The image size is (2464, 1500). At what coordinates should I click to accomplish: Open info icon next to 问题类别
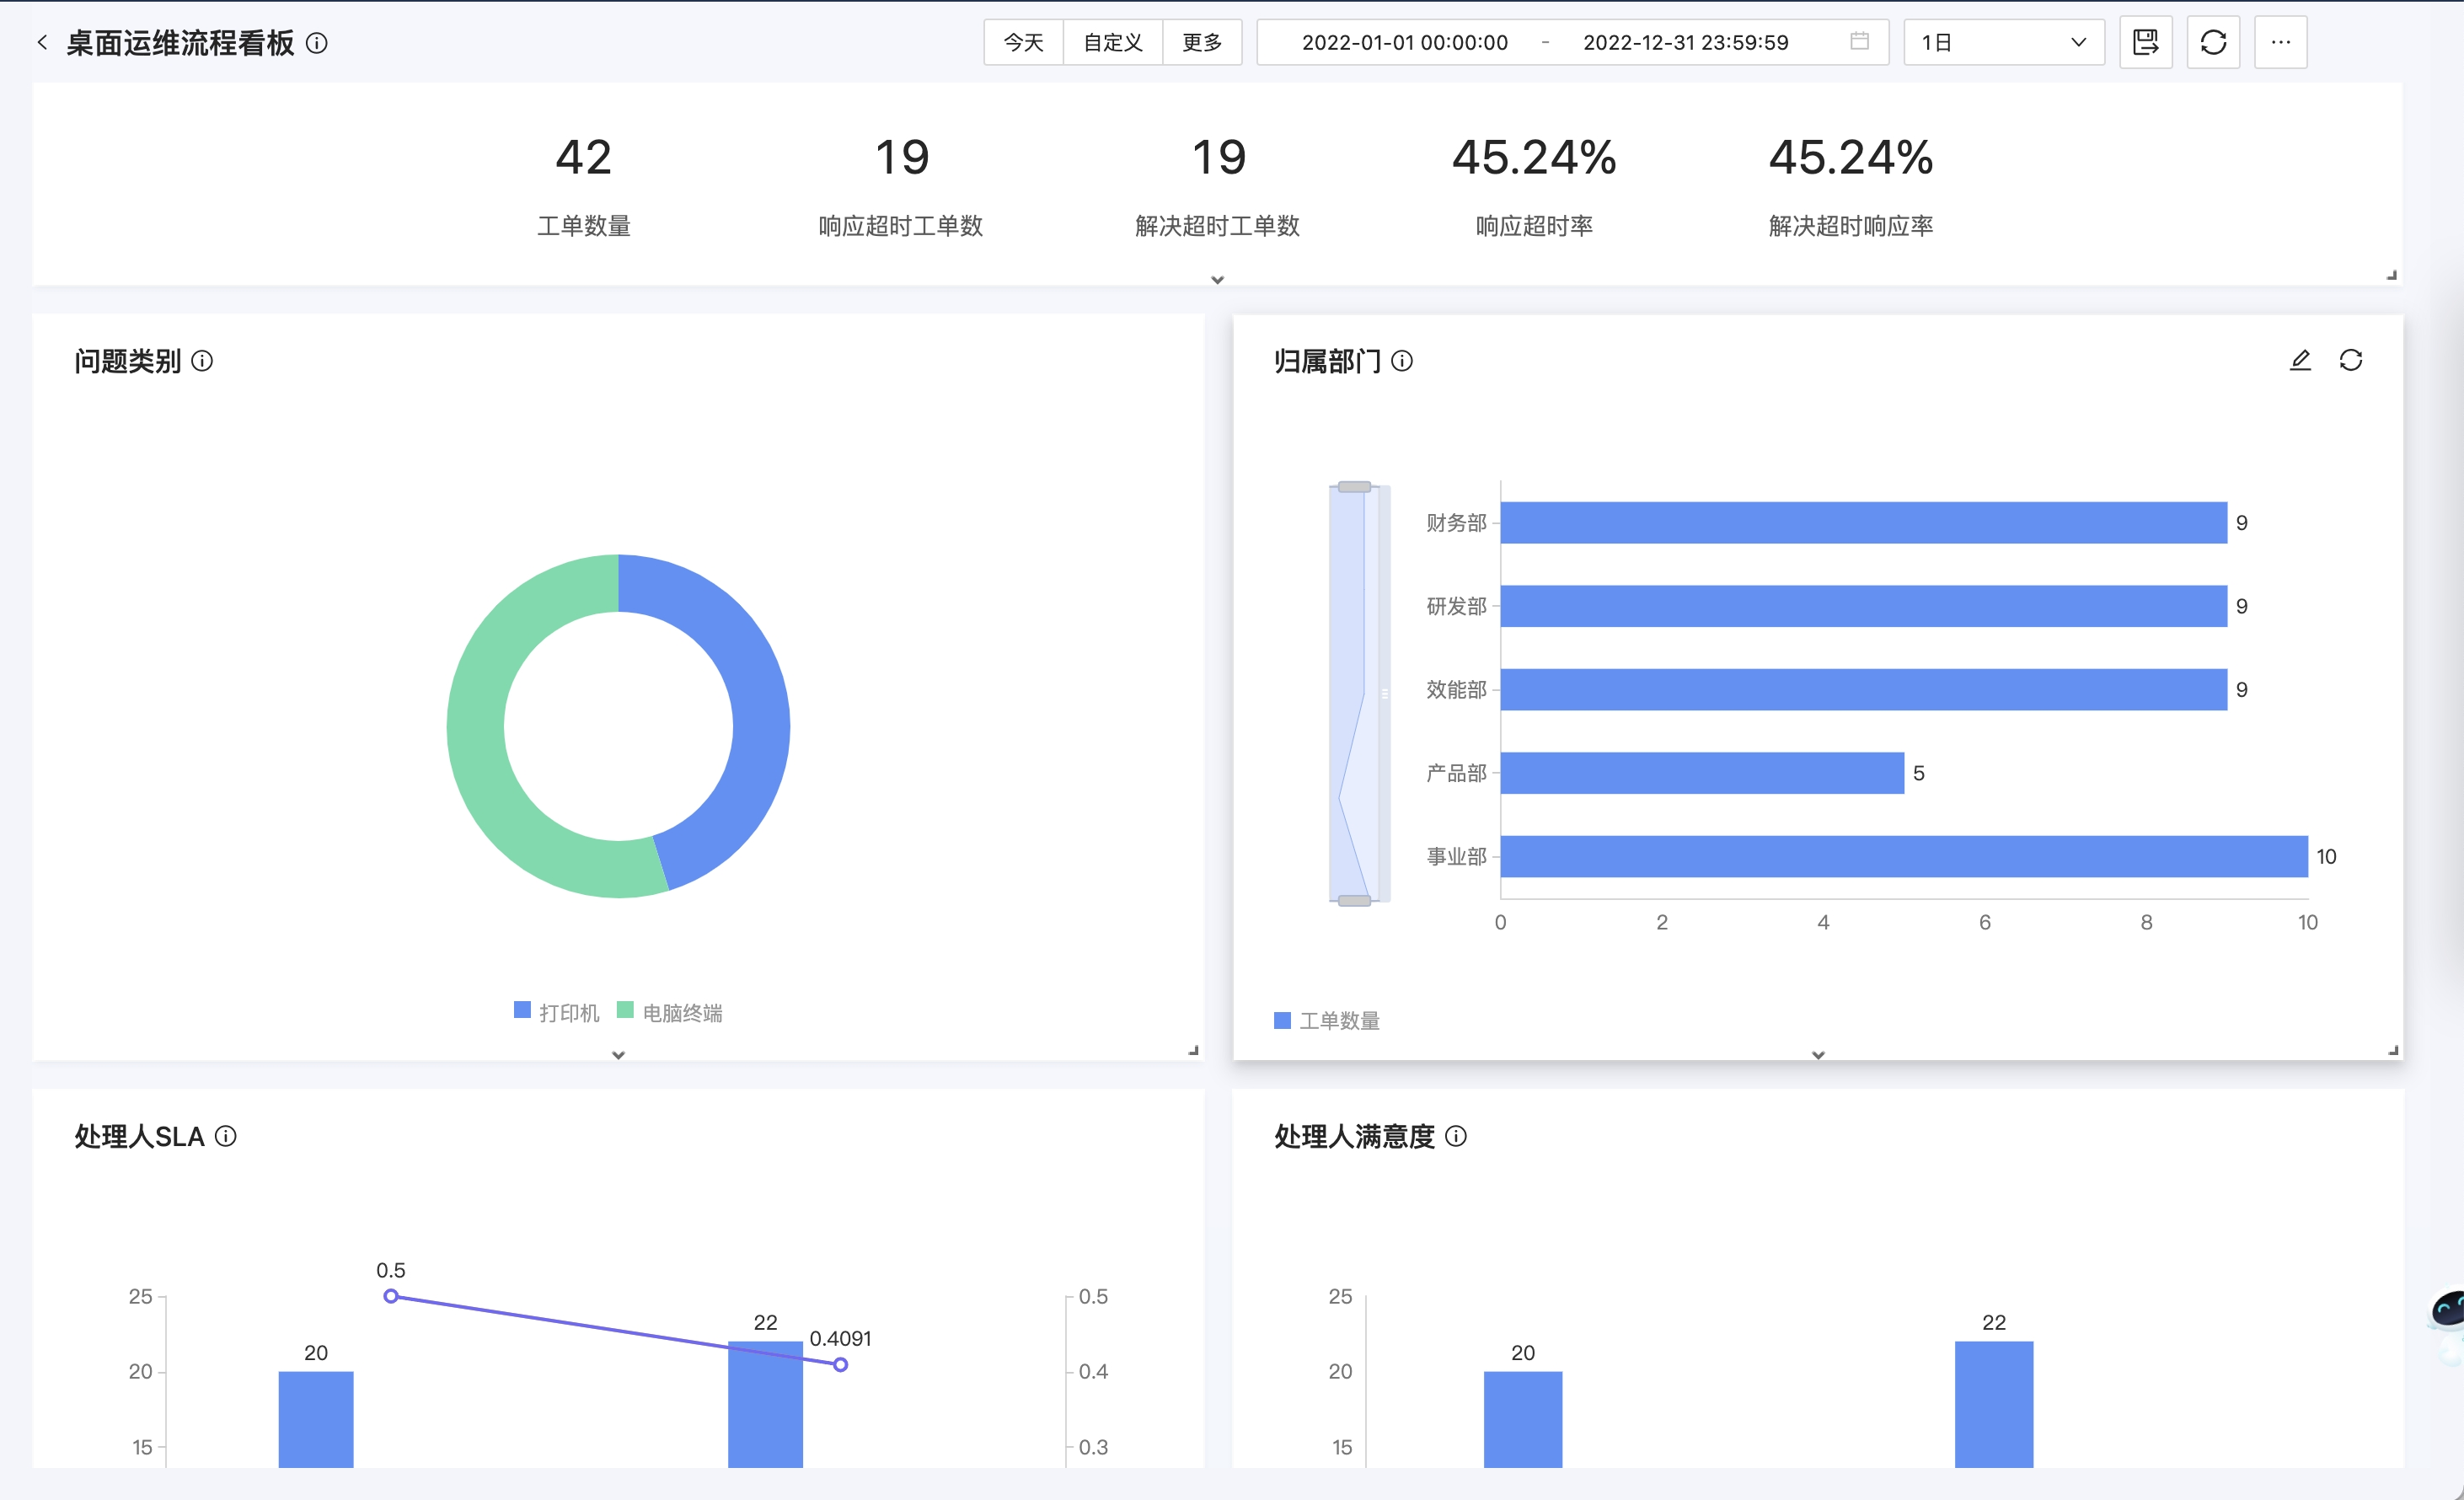point(202,361)
